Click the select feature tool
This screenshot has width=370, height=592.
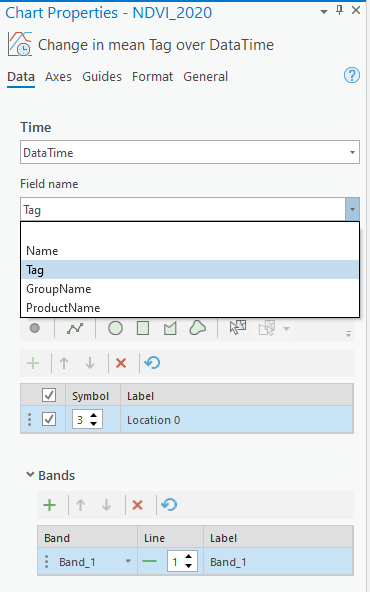(x=238, y=327)
